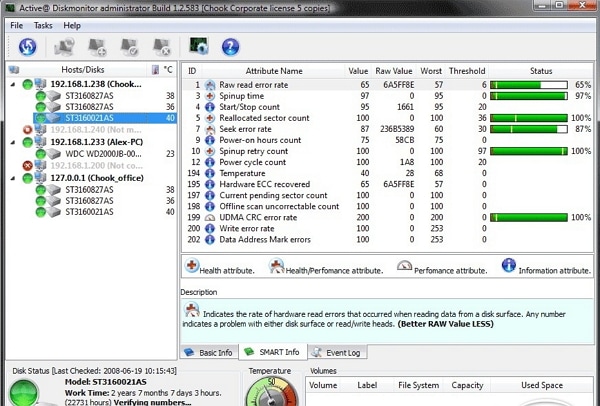Click the connect to remote computer toolbar icon
Screen dimensions: 600x406
64,47
